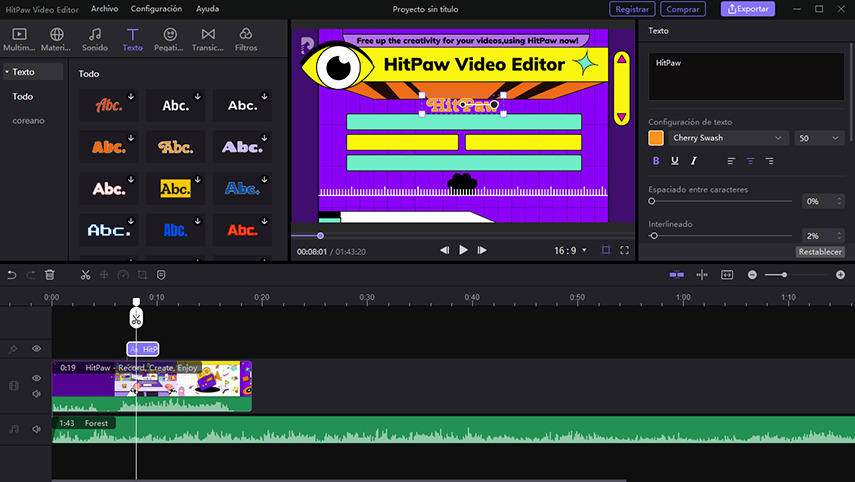Toggle bold text formatting
This screenshot has height=482, width=855.
tap(656, 161)
